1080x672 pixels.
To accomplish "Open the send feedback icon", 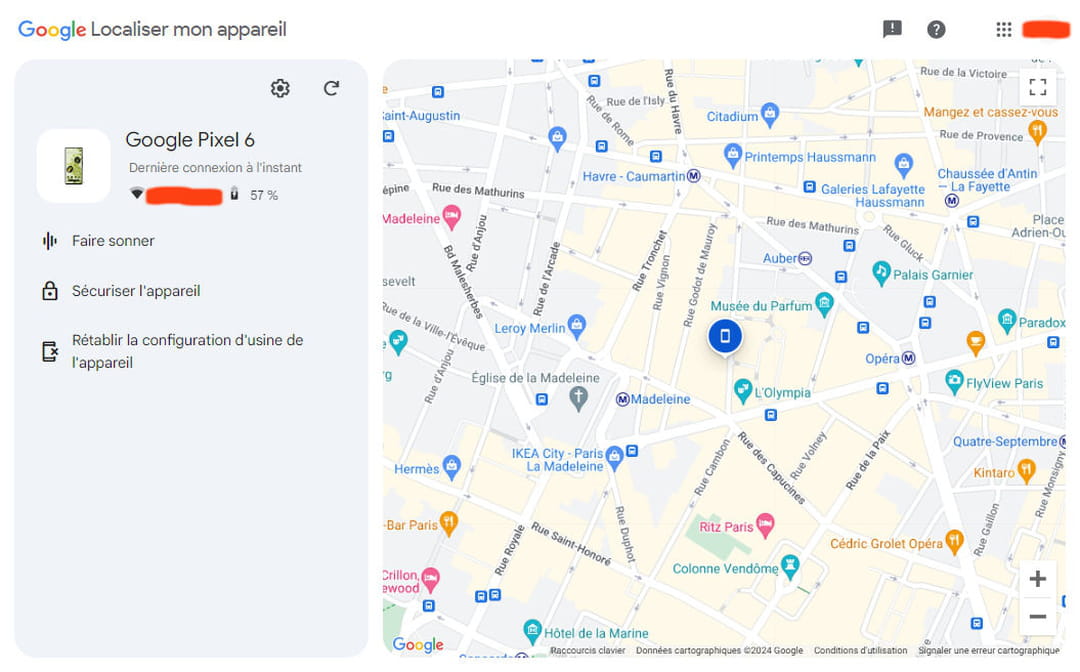I will pyautogui.click(x=892, y=29).
